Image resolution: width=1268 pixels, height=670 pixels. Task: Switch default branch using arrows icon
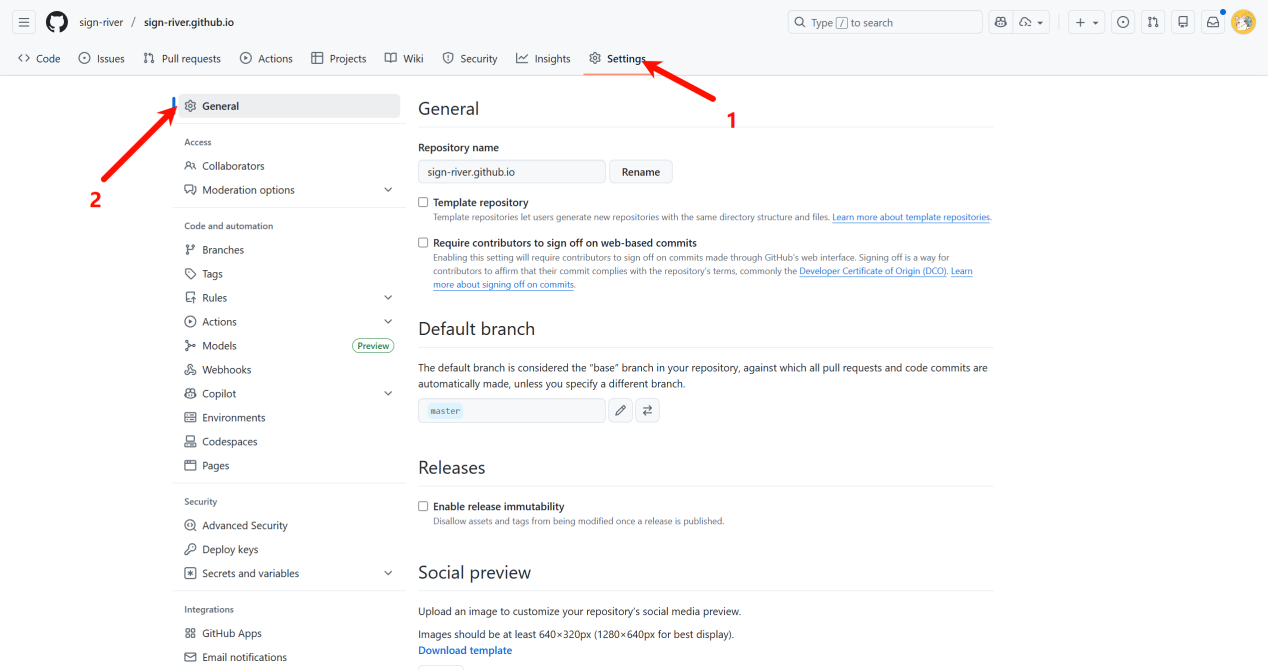pyautogui.click(x=648, y=410)
